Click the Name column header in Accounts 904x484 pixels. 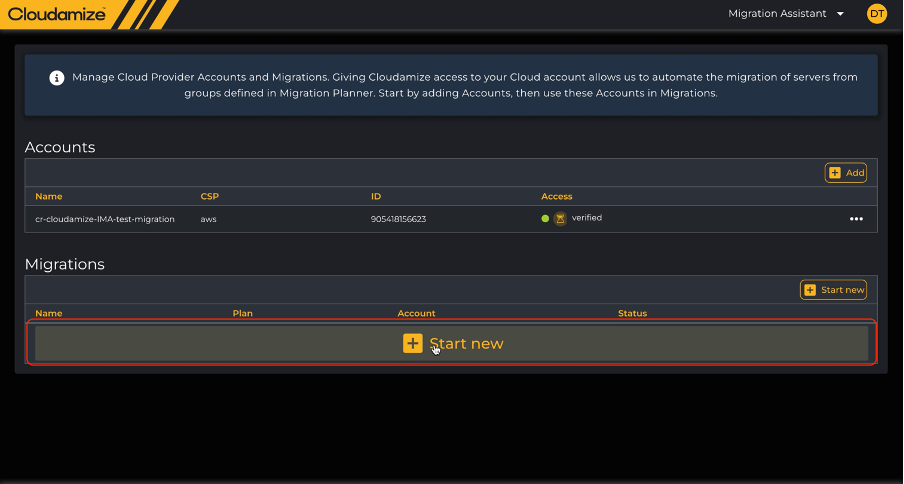[x=48, y=196]
